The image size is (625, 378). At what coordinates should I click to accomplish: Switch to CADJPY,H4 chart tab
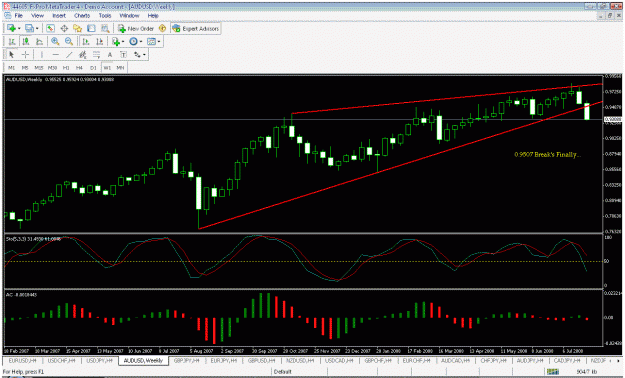tap(567, 360)
